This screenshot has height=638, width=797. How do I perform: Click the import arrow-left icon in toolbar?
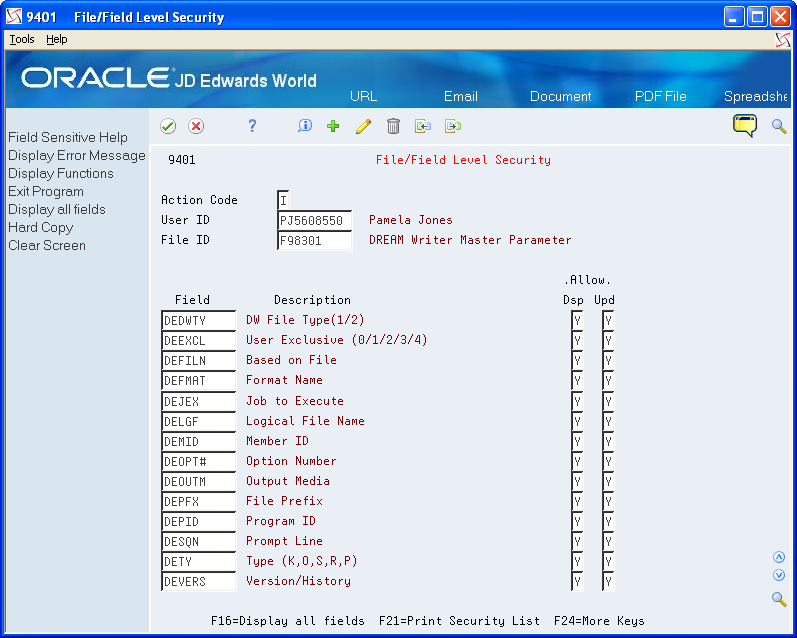click(422, 126)
